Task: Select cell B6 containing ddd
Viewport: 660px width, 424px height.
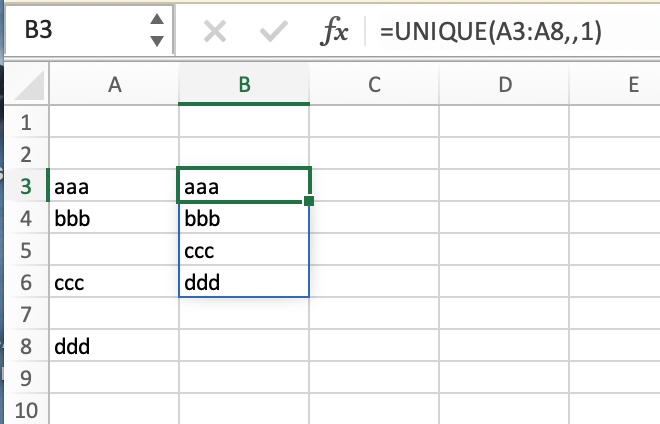Action: tap(244, 282)
